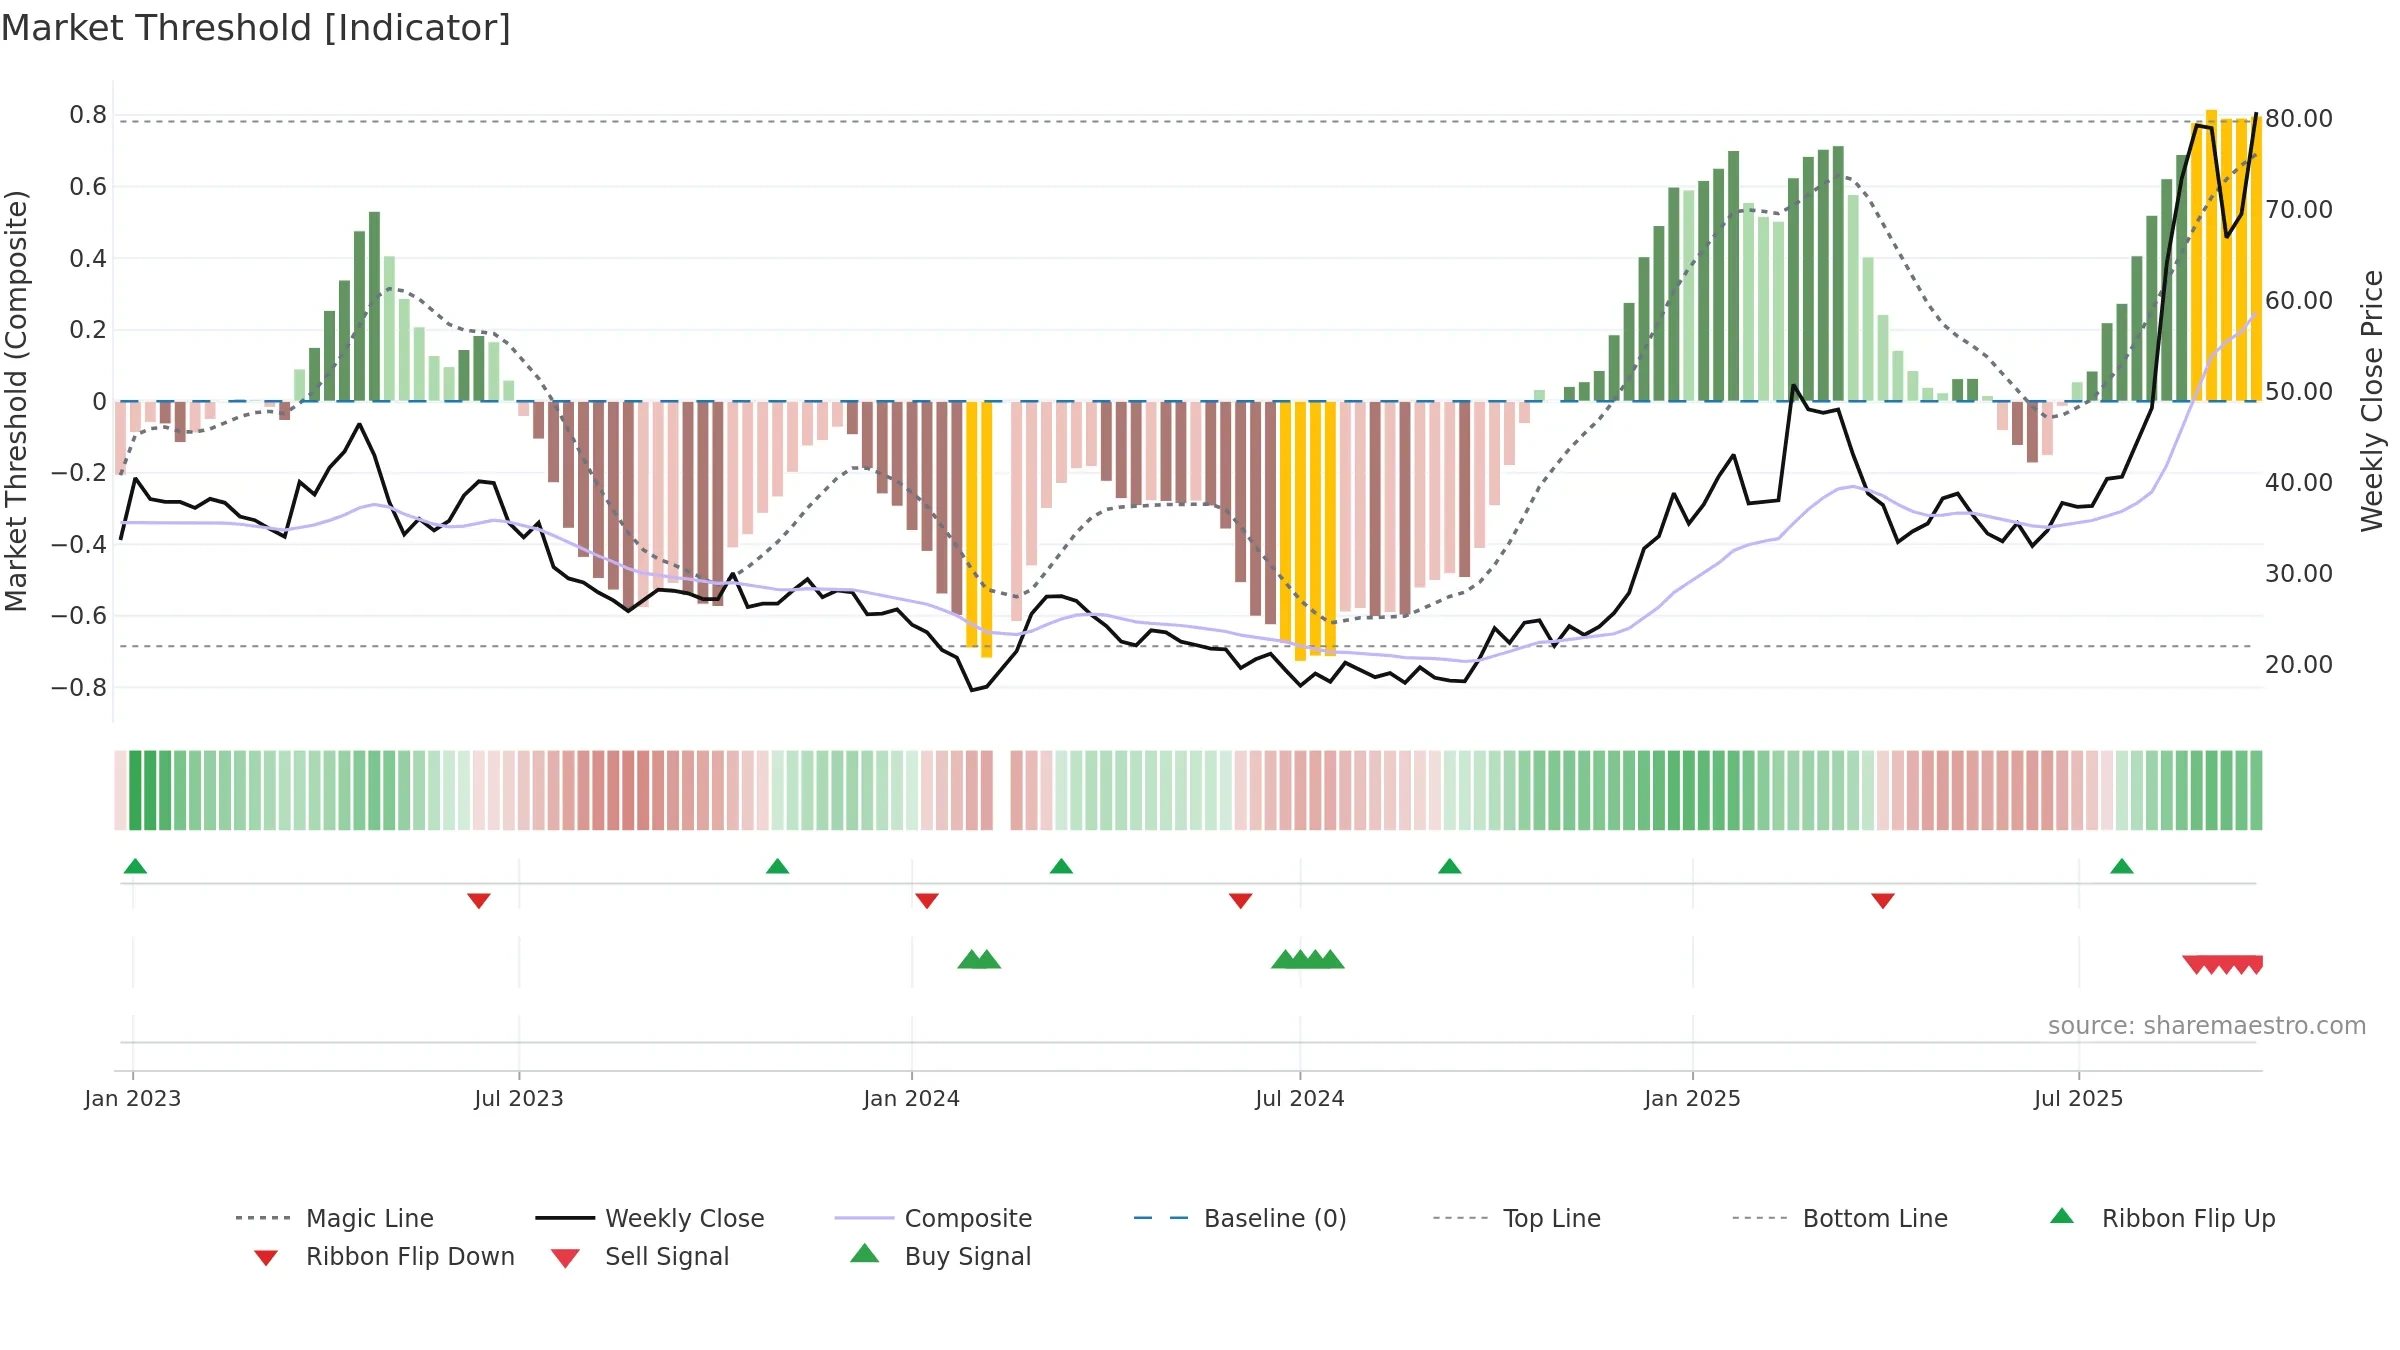Click the yellow bars at chart's right end
Viewport: 2400px width, 1350px height.
[x=2227, y=256]
